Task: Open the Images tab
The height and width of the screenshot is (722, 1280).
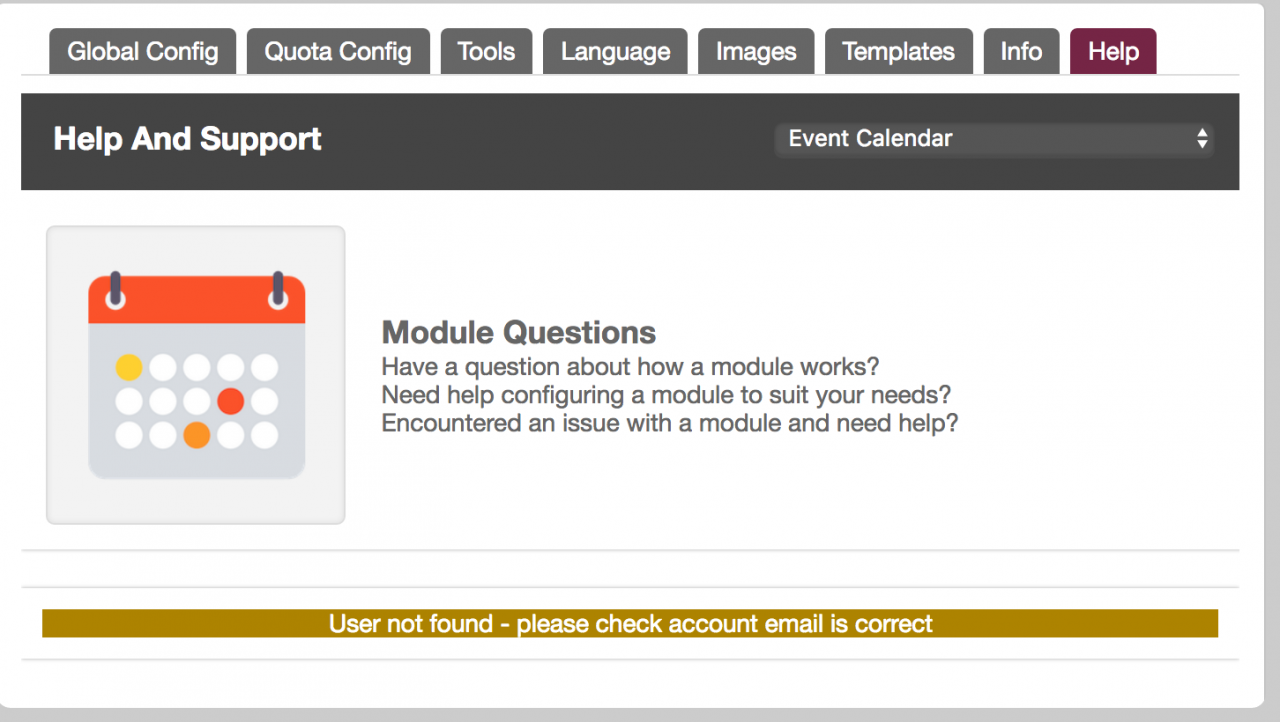Action: click(756, 52)
